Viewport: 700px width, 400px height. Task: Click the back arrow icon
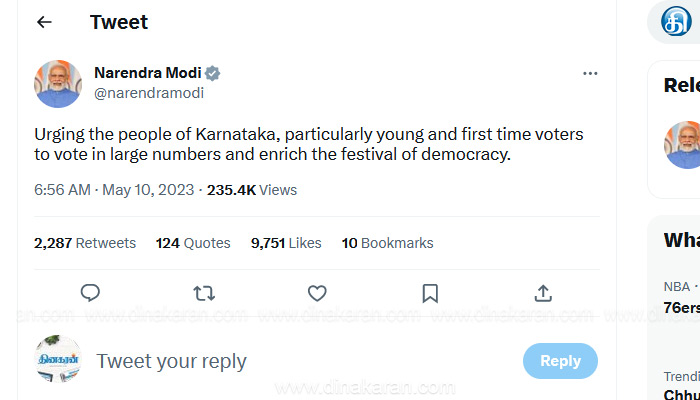pos(44,22)
